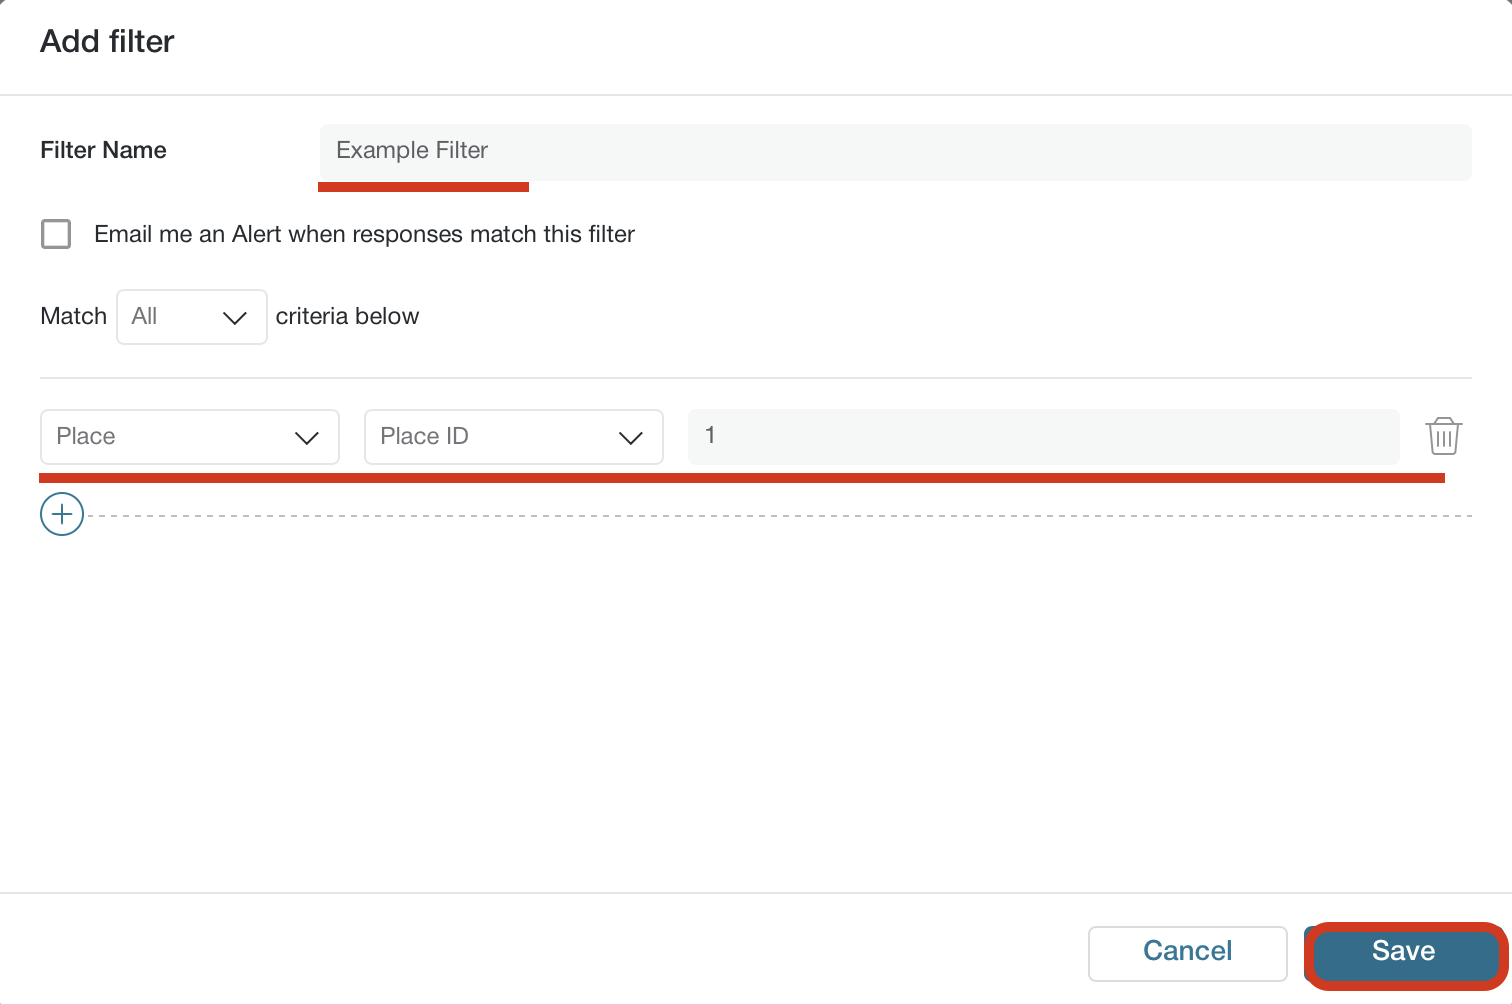Screen dimensions: 1512x1004
Task: Click the Add filter dialog title
Action: pos(107,42)
